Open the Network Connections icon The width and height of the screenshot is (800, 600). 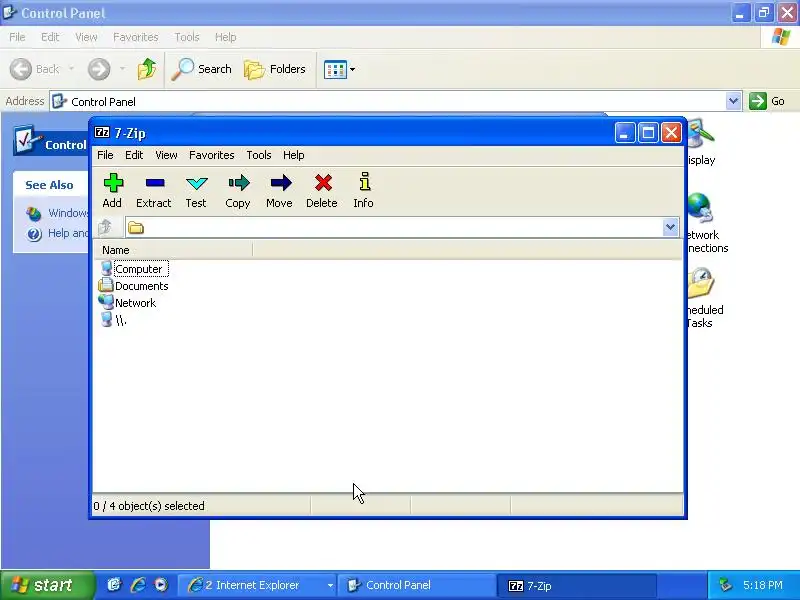pos(707,223)
